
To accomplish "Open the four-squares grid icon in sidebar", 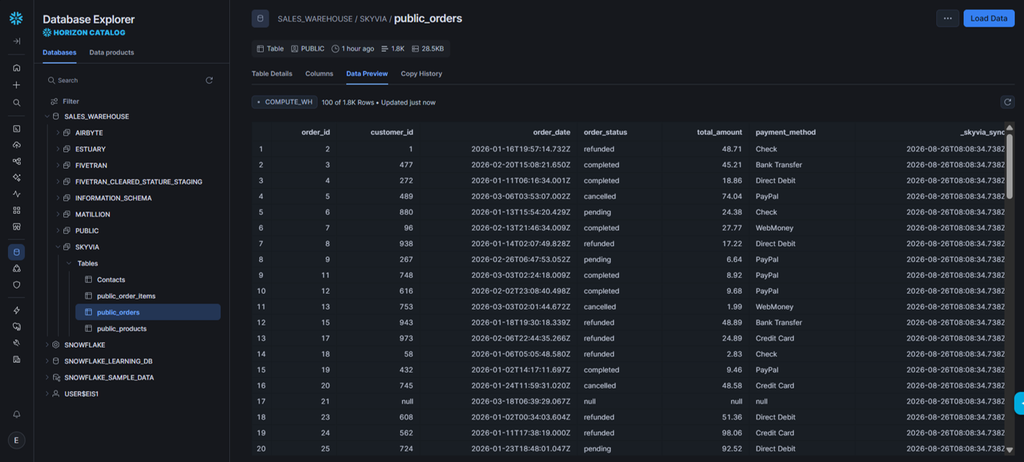I will 16,210.
